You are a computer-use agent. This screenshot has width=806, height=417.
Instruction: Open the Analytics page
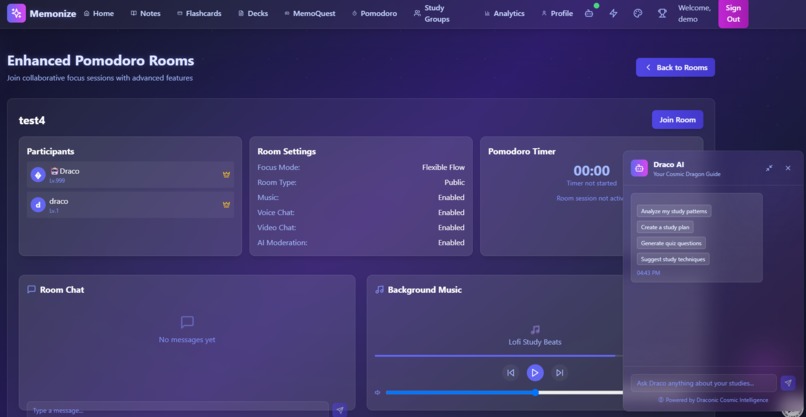tap(504, 14)
